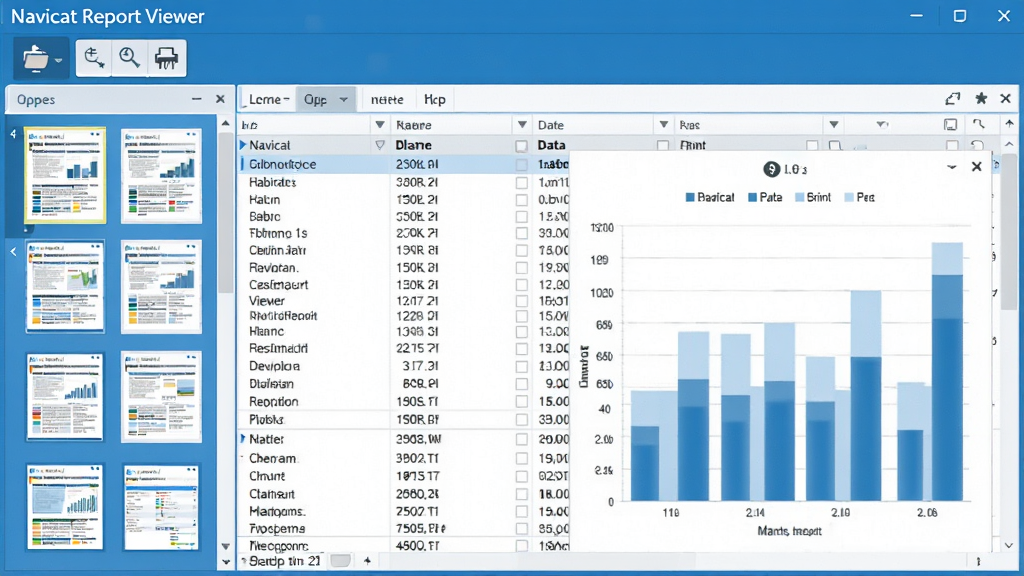Screen dimensions: 1024x576
Task: Click the left arrow beside the second thumbnail row
Action: 13,251
